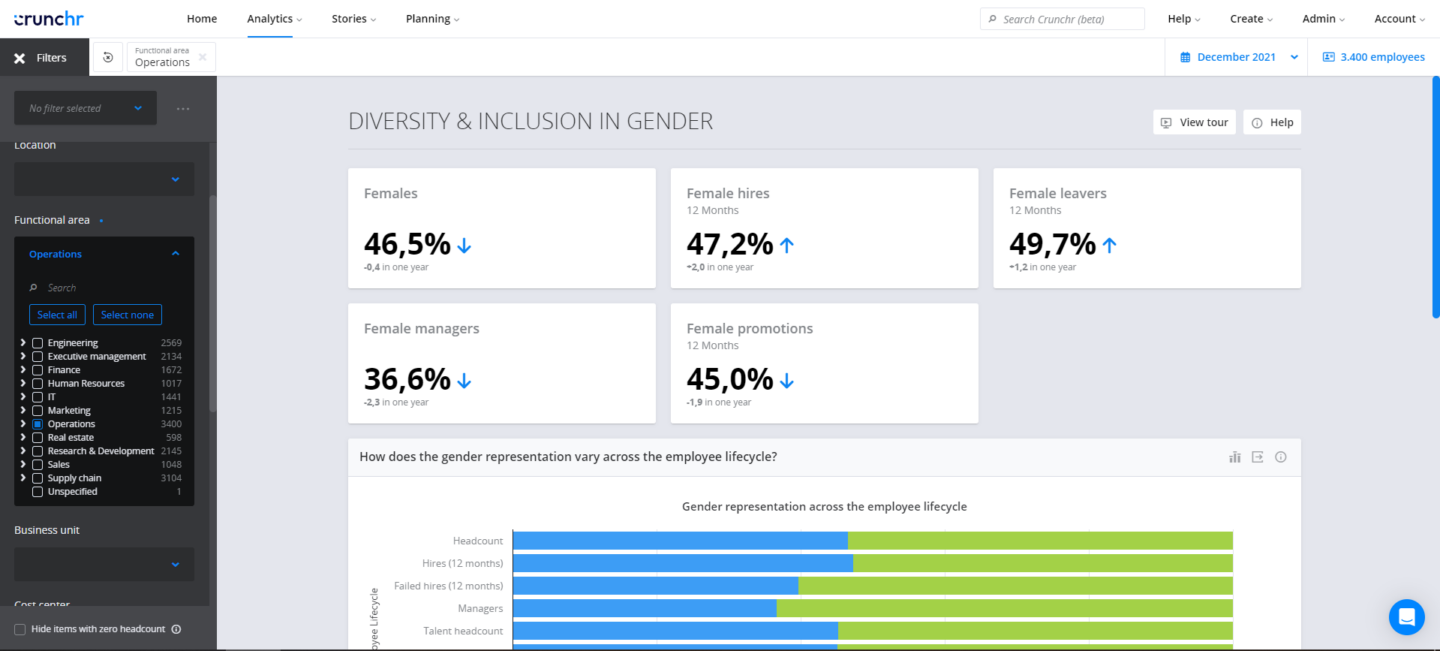Image resolution: width=1440 pixels, height=651 pixels.
Task: Click the info icon next to zero headcount
Action: (176, 629)
